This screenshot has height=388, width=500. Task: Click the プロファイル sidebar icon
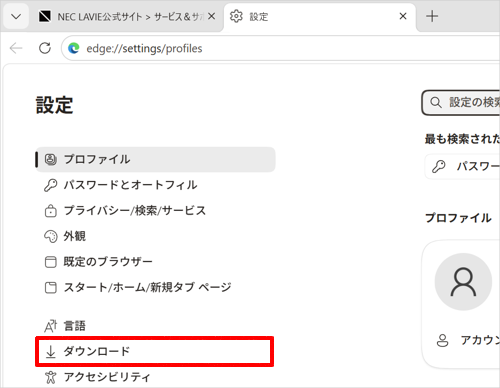point(50,159)
